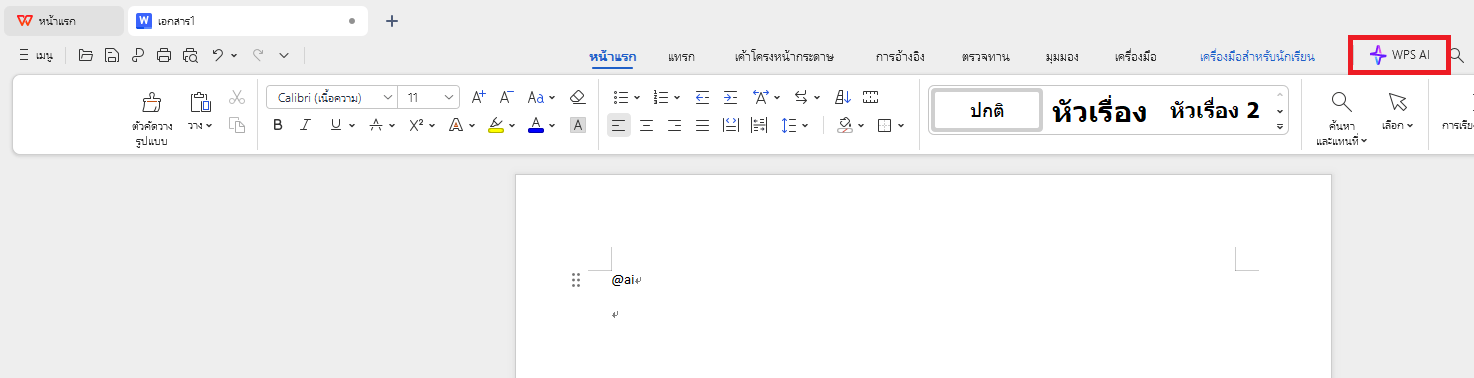The width and height of the screenshot is (1474, 378).
Task: Click Clear Formatting eraser icon
Action: click(577, 97)
